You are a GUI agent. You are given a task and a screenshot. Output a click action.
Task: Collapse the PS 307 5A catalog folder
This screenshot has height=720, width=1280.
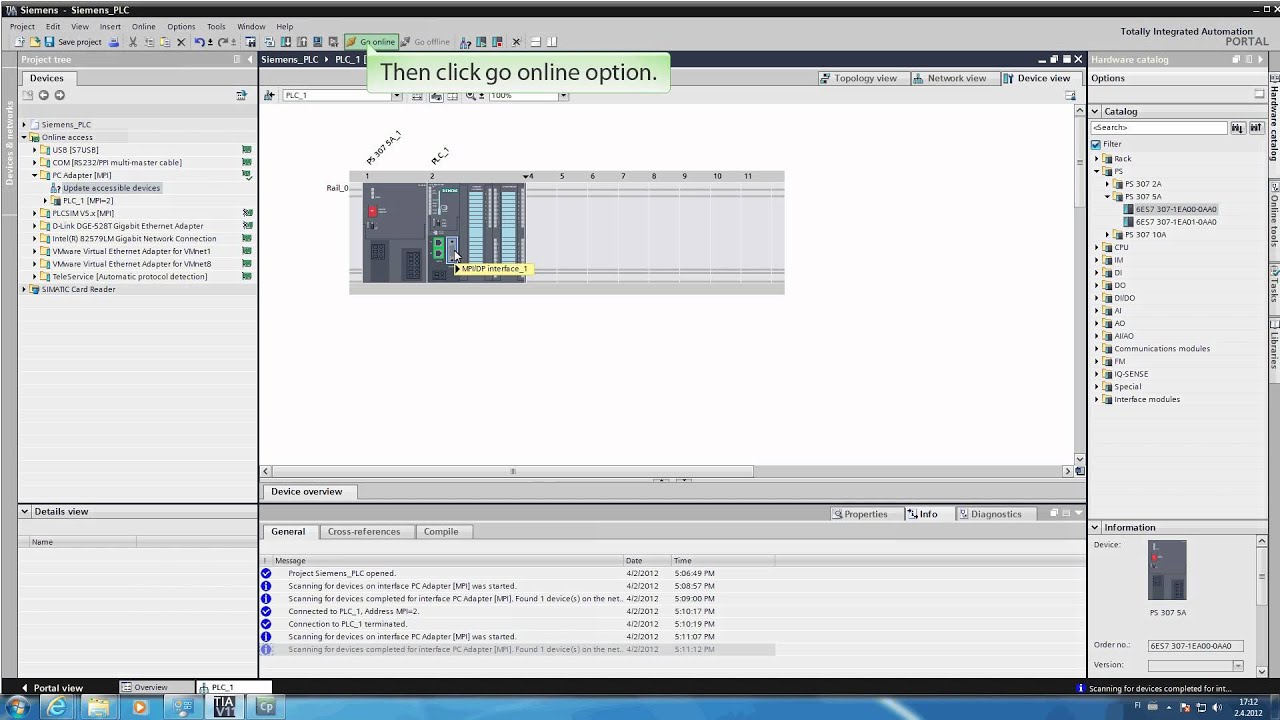coord(1107,197)
